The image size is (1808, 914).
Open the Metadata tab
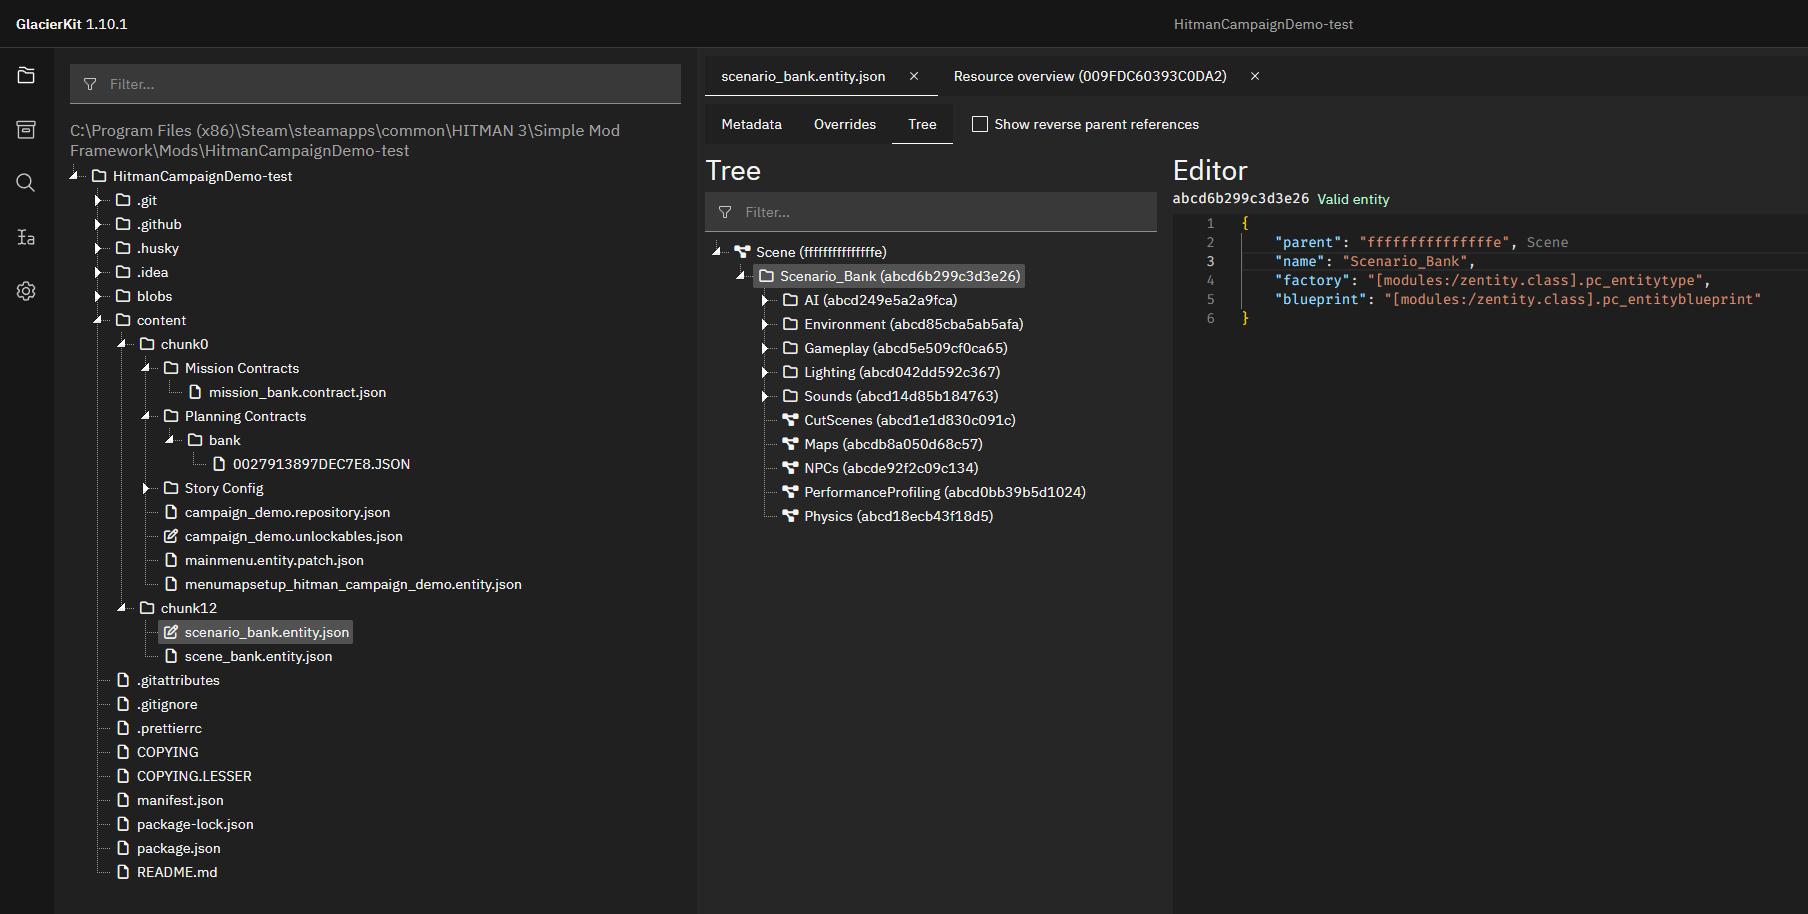752,124
